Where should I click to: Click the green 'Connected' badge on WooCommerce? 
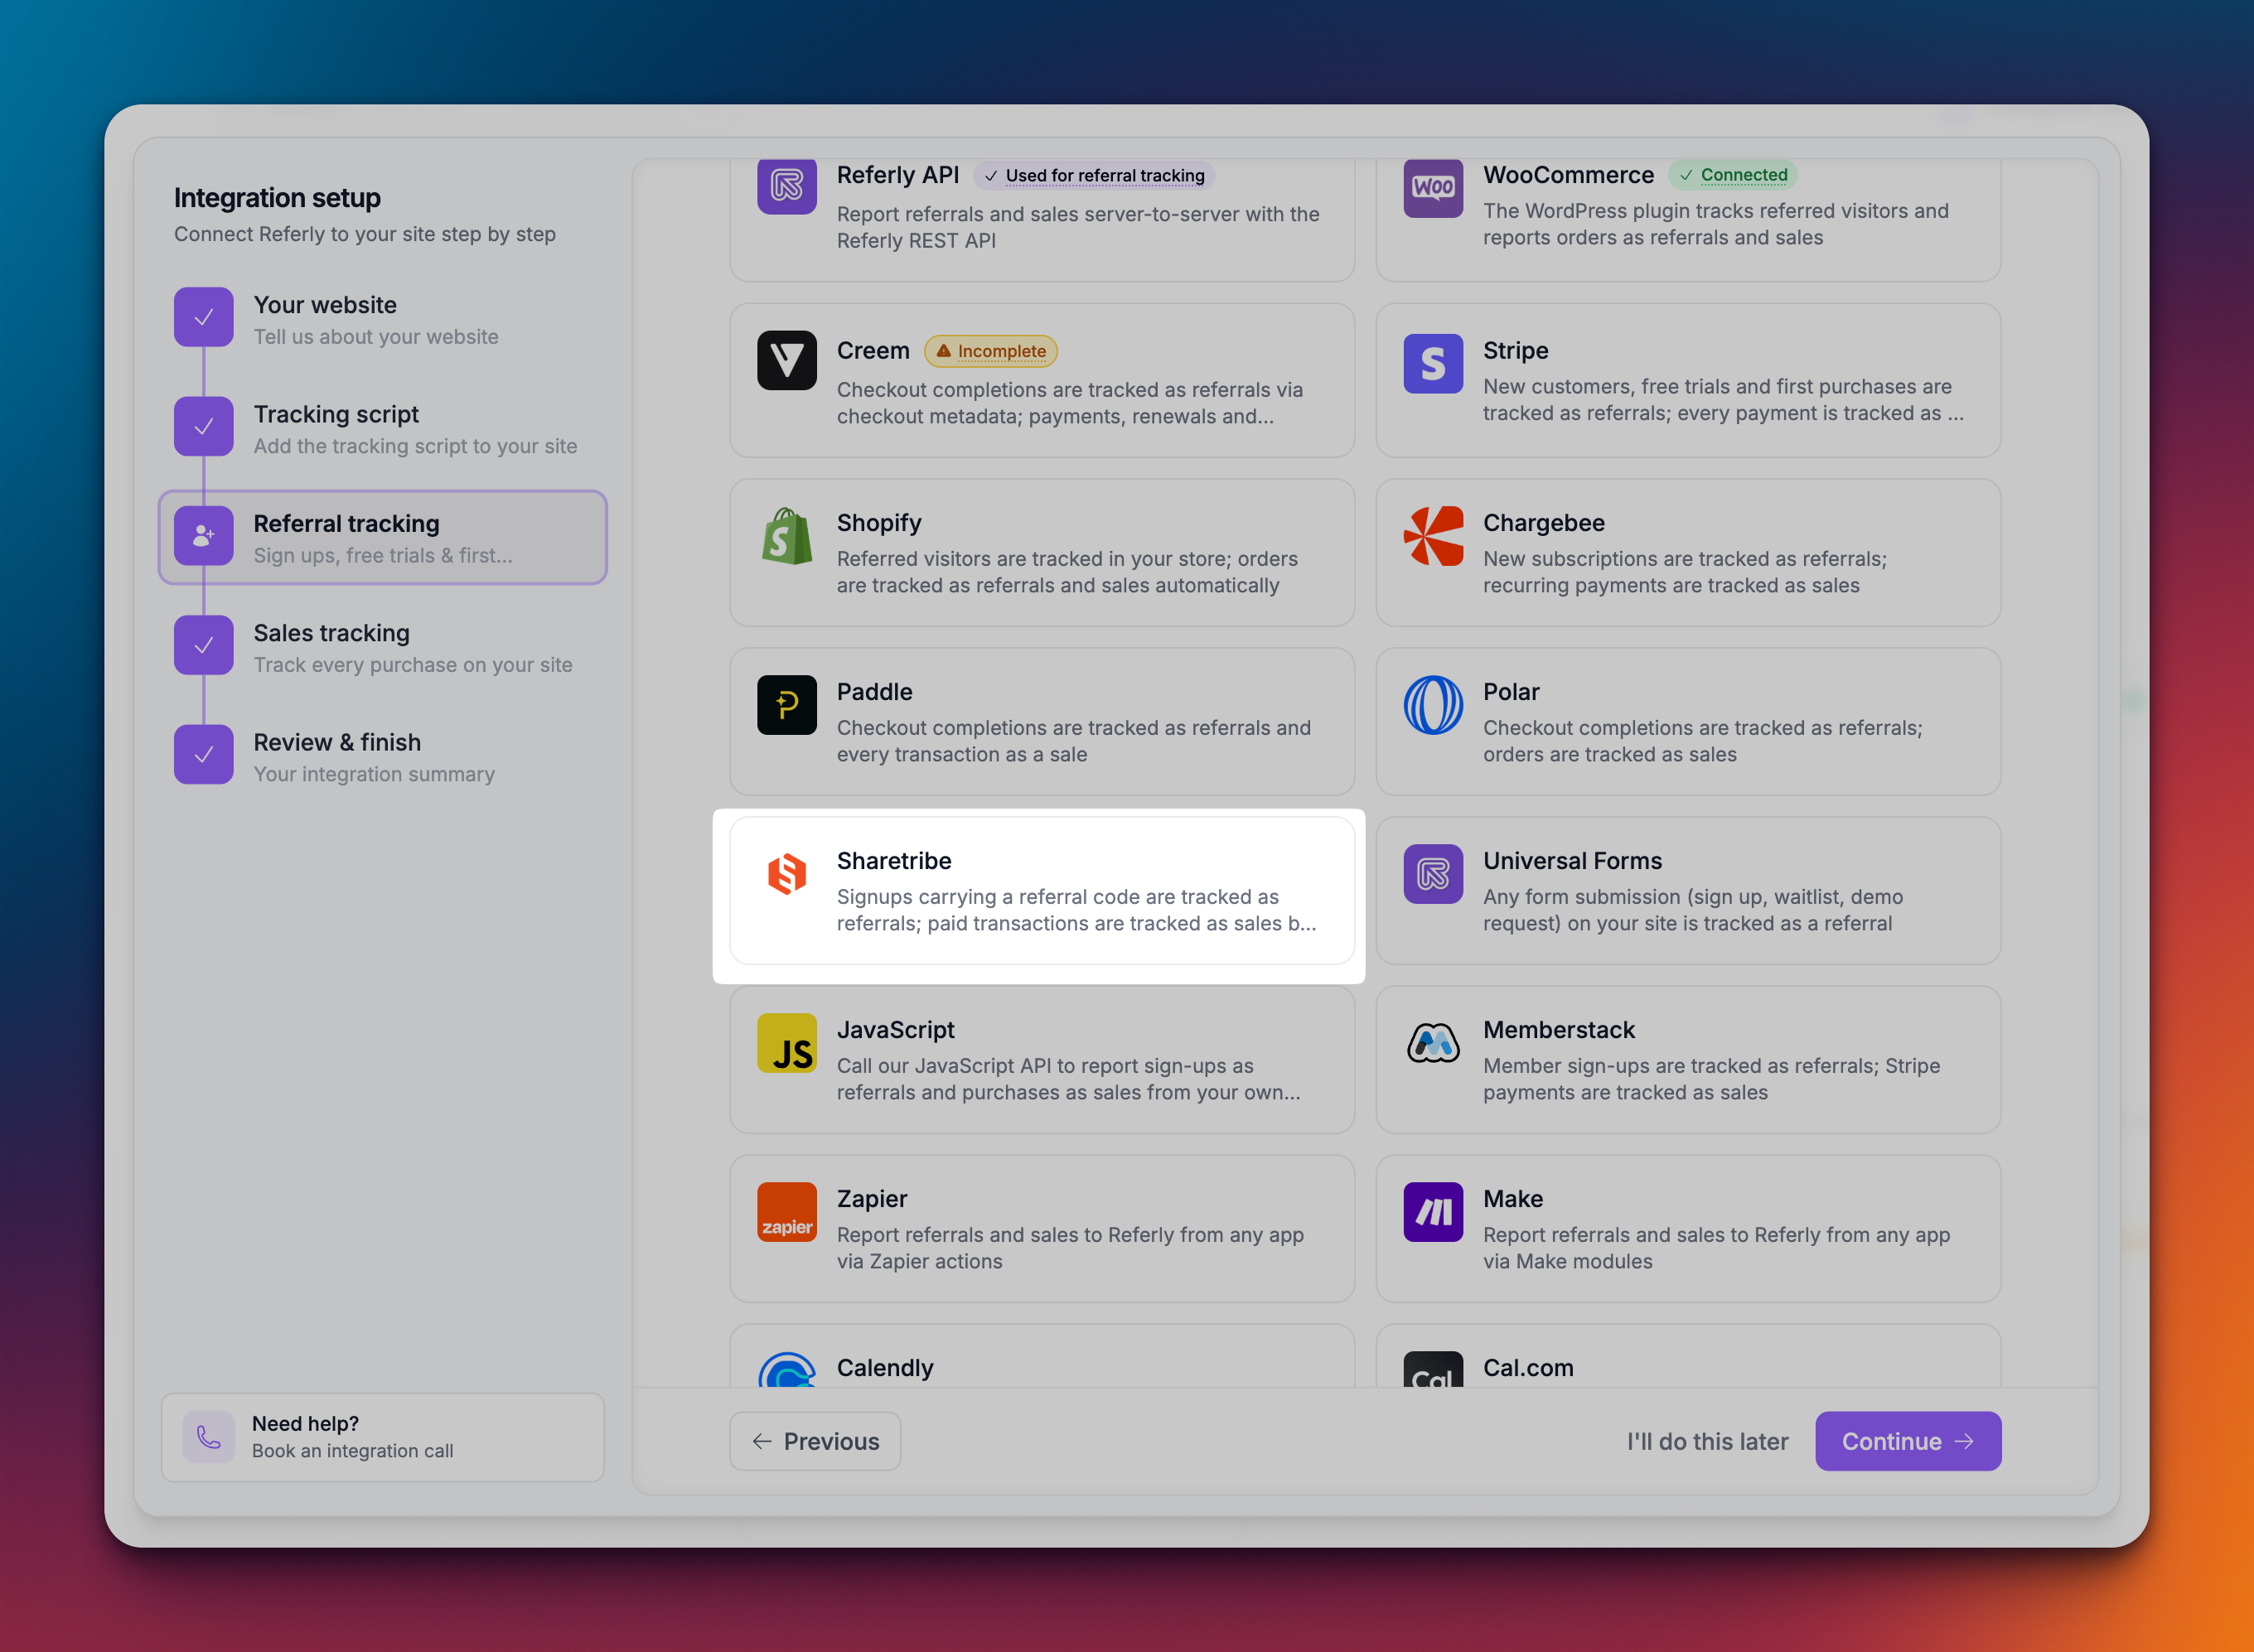click(1732, 175)
